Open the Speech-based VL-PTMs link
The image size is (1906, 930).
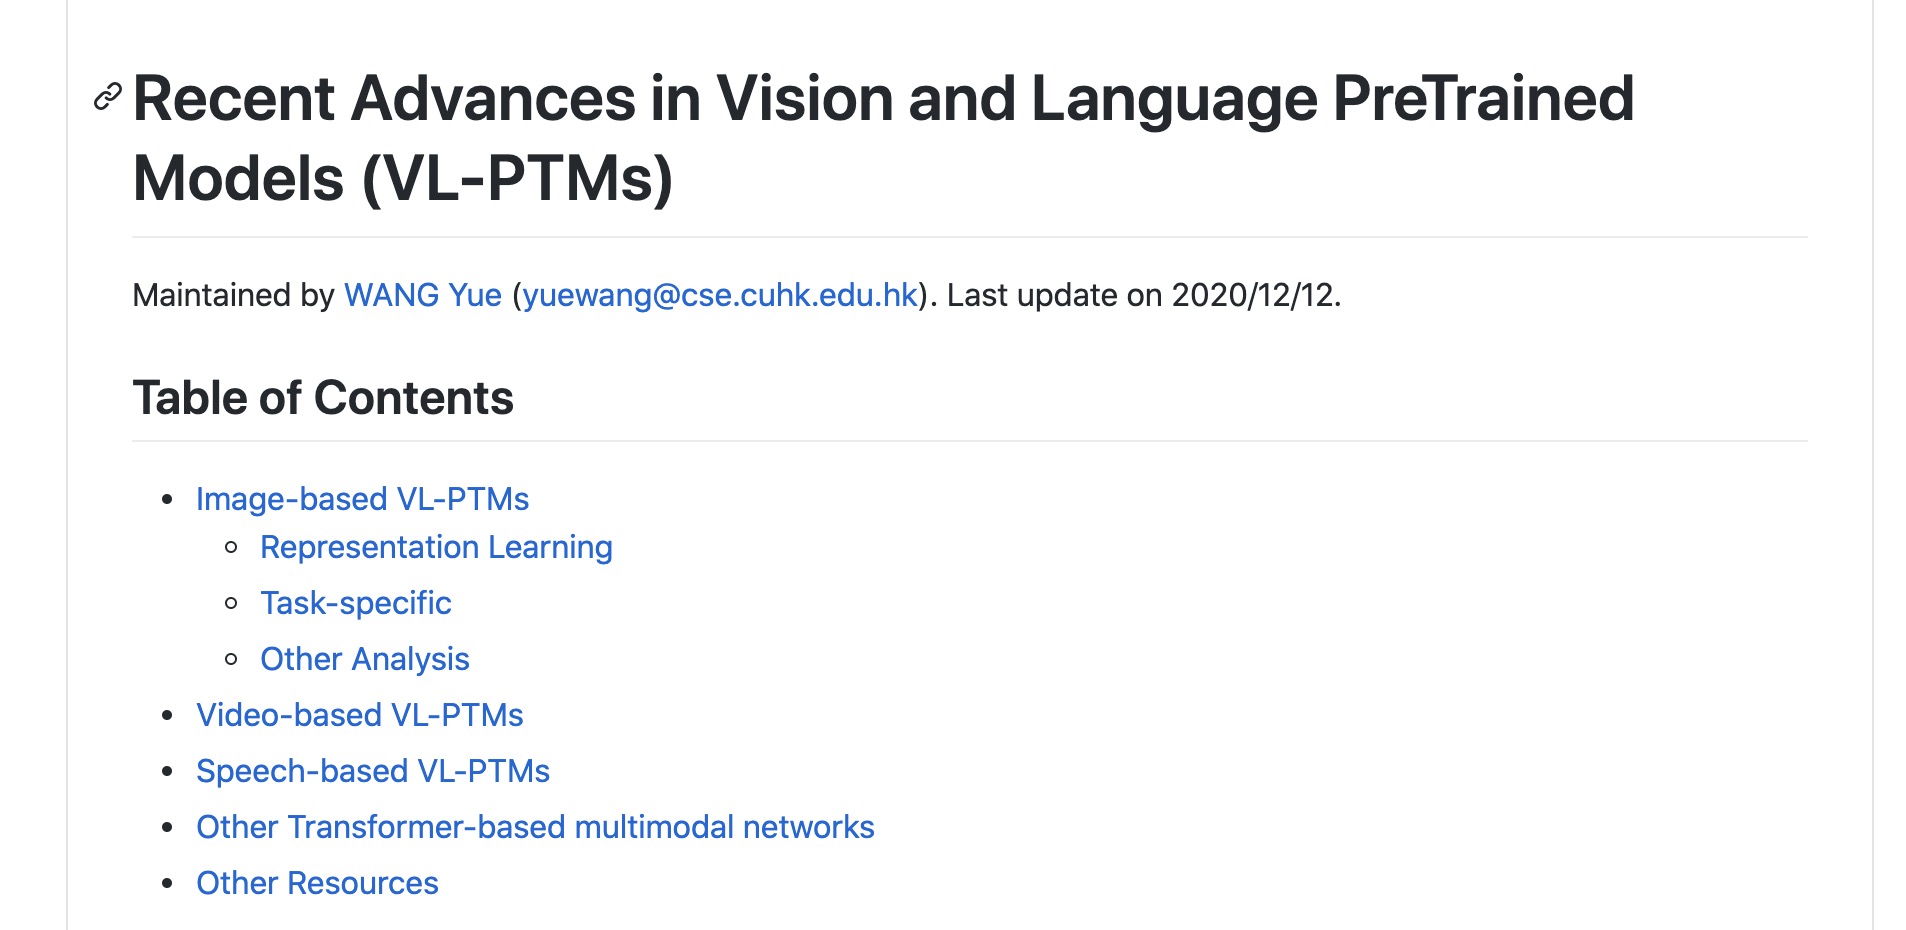click(372, 771)
